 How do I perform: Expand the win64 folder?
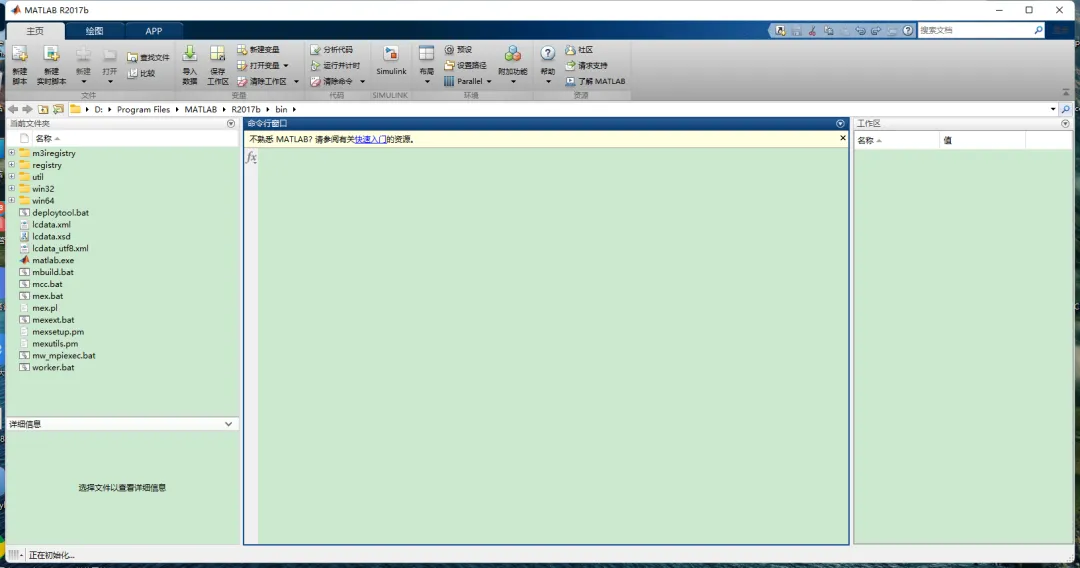click(x=12, y=200)
